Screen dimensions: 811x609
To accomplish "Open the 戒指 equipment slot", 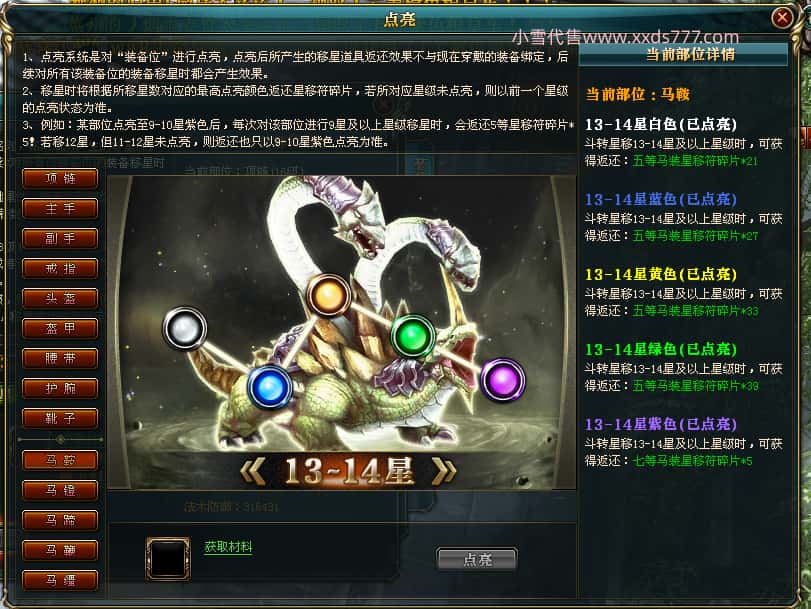I will (x=60, y=269).
